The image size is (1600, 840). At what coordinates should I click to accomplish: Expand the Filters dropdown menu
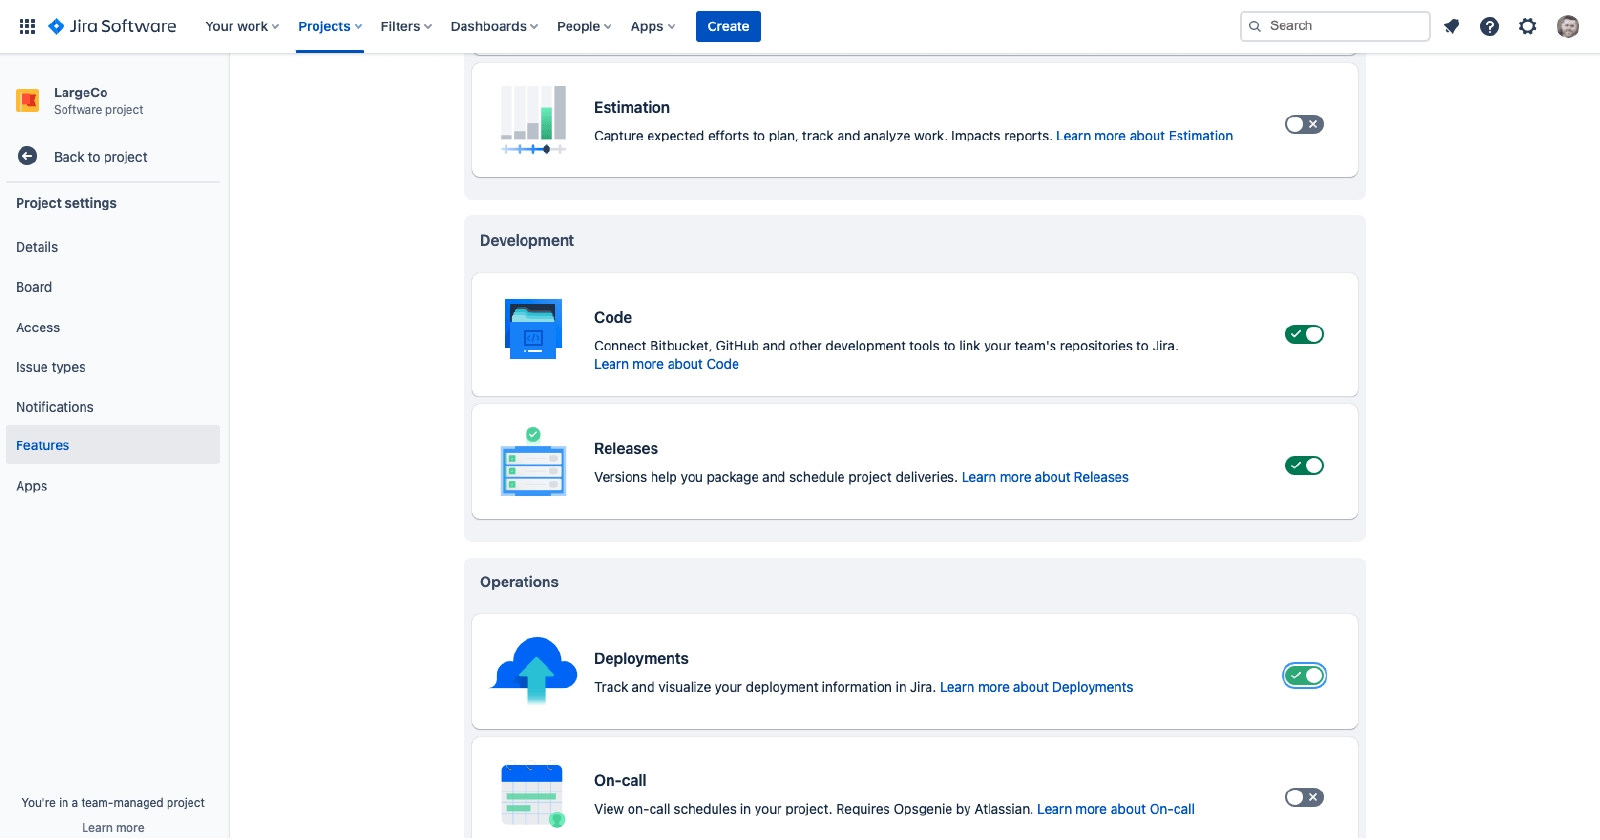click(x=406, y=26)
